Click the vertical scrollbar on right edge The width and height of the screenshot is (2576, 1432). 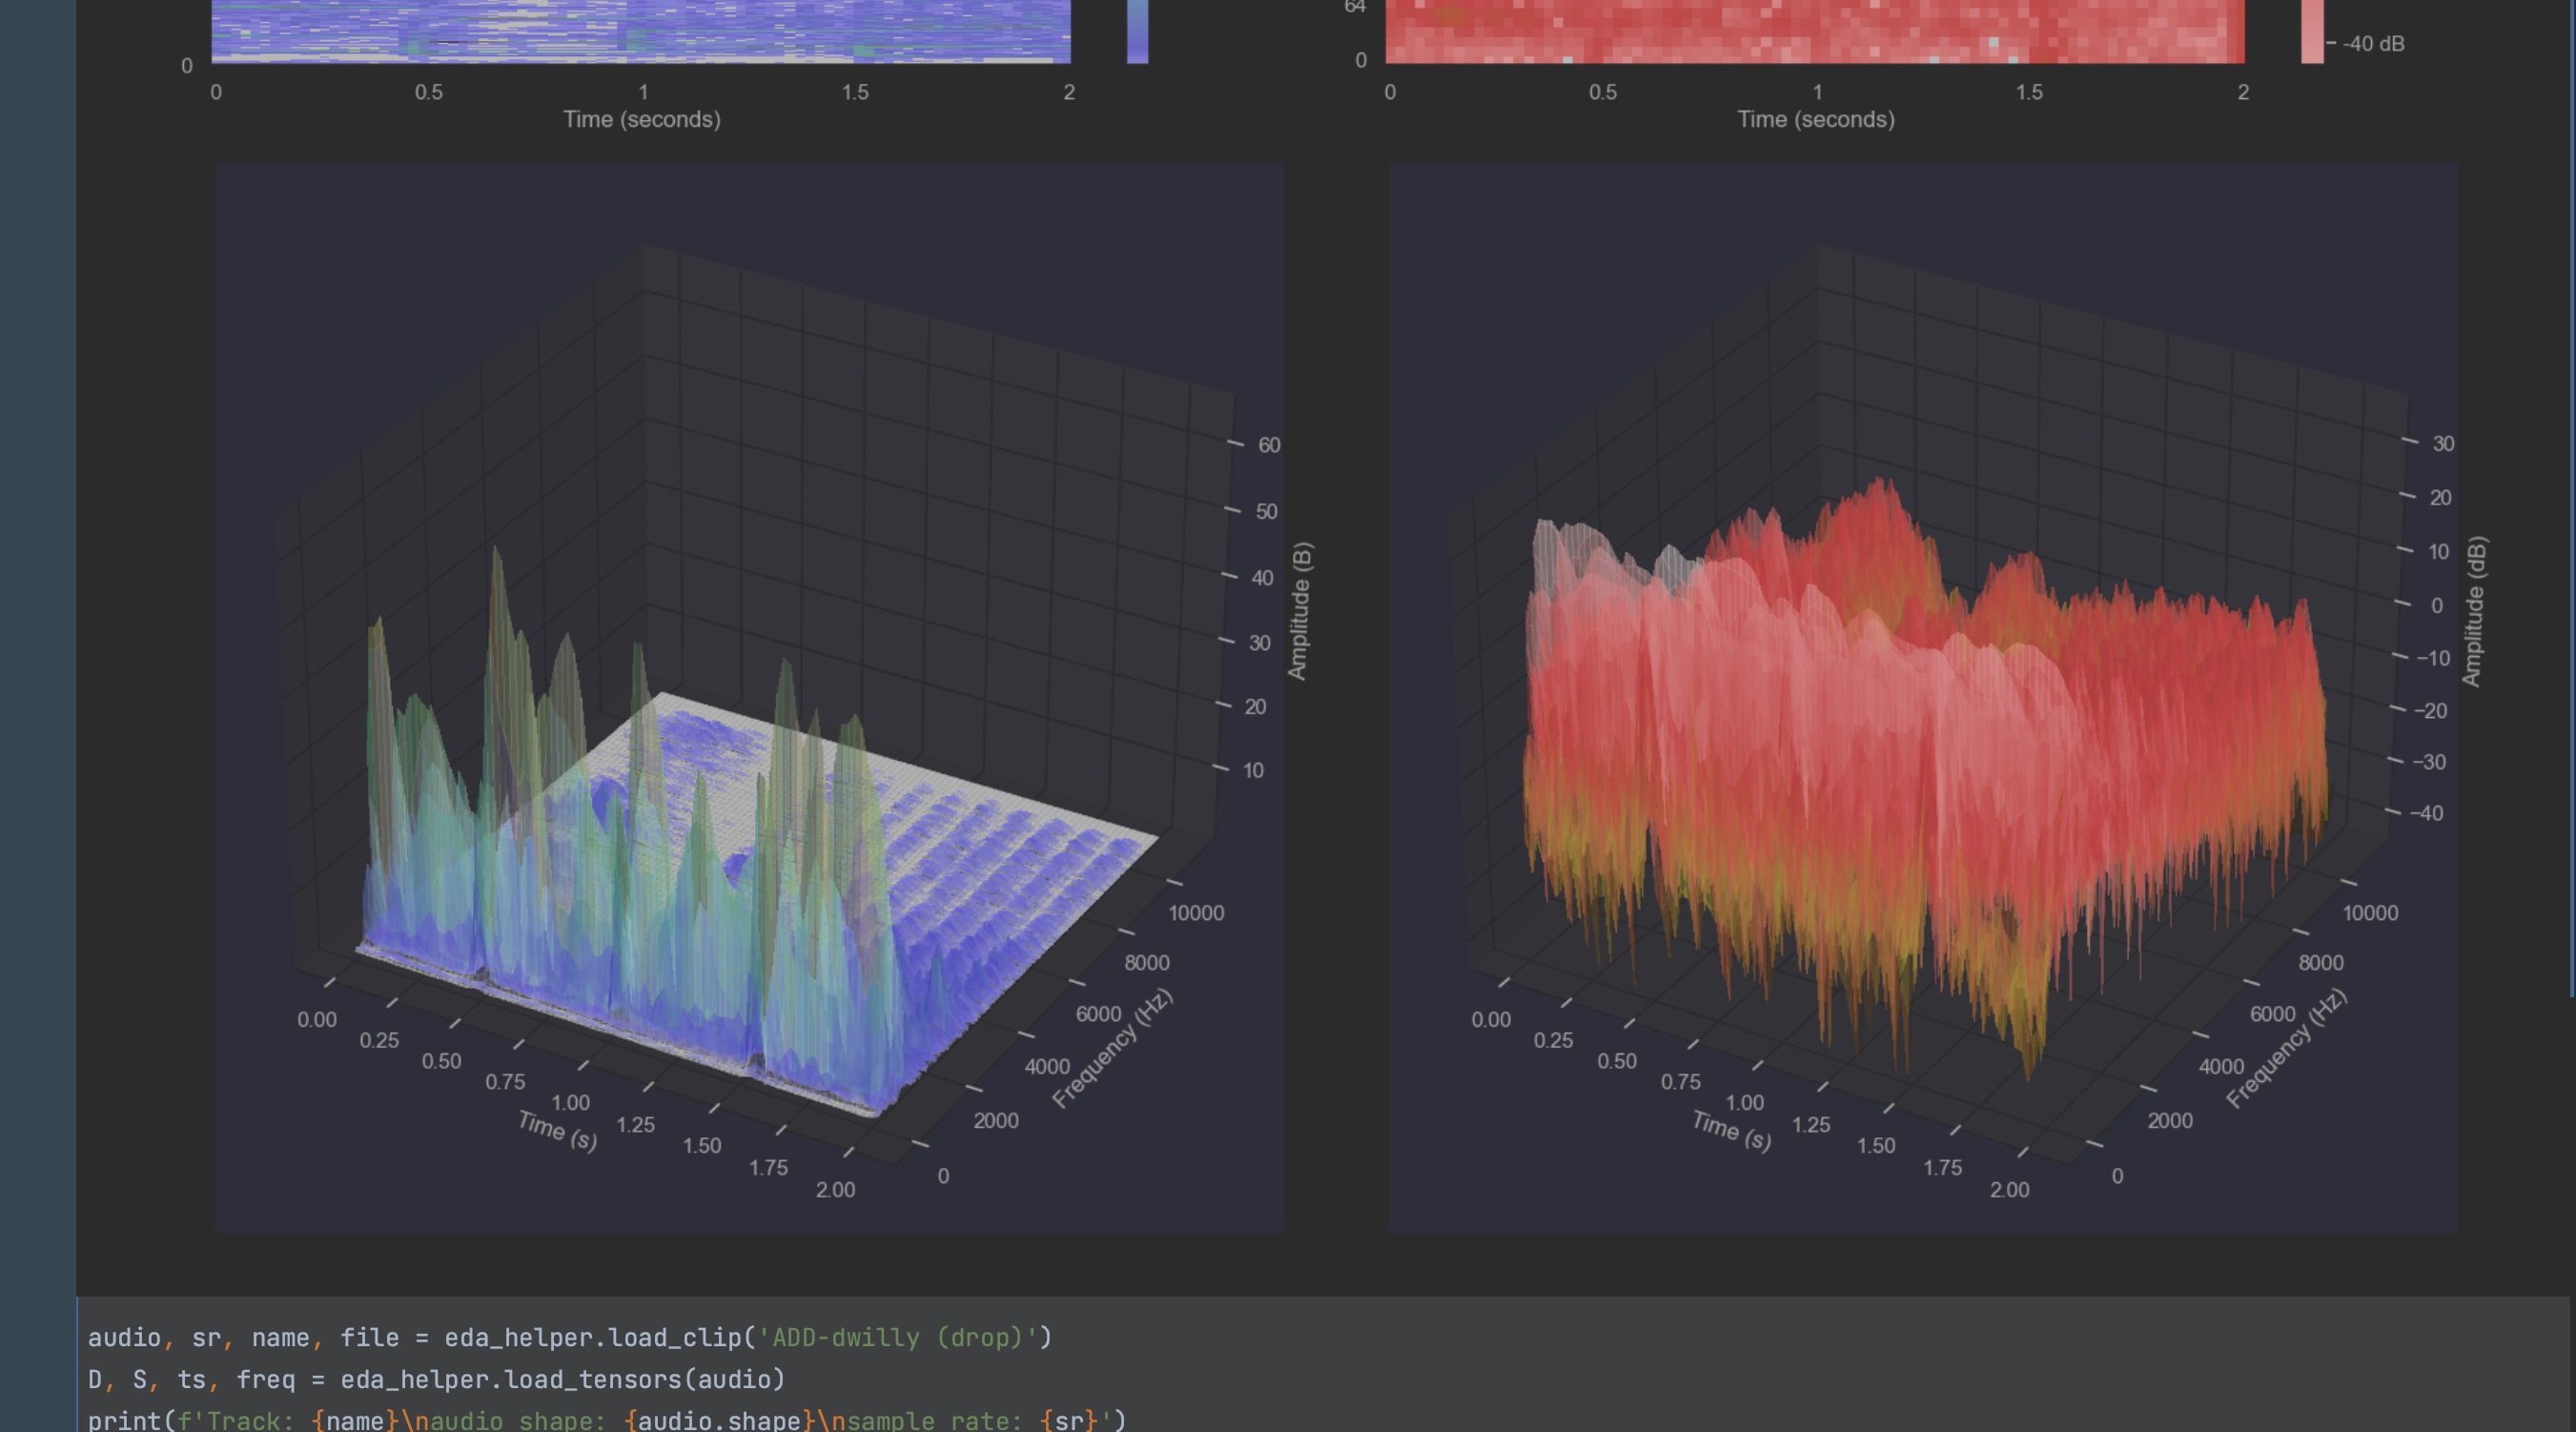point(2571,500)
